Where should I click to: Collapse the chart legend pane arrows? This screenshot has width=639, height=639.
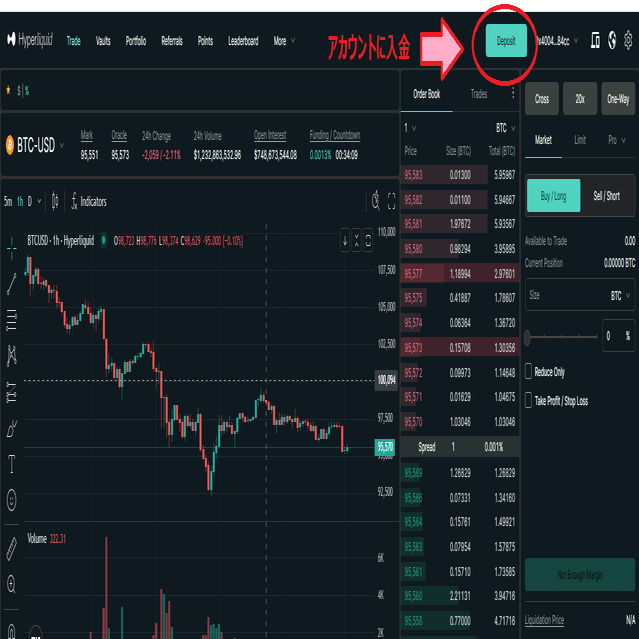coord(357,241)
